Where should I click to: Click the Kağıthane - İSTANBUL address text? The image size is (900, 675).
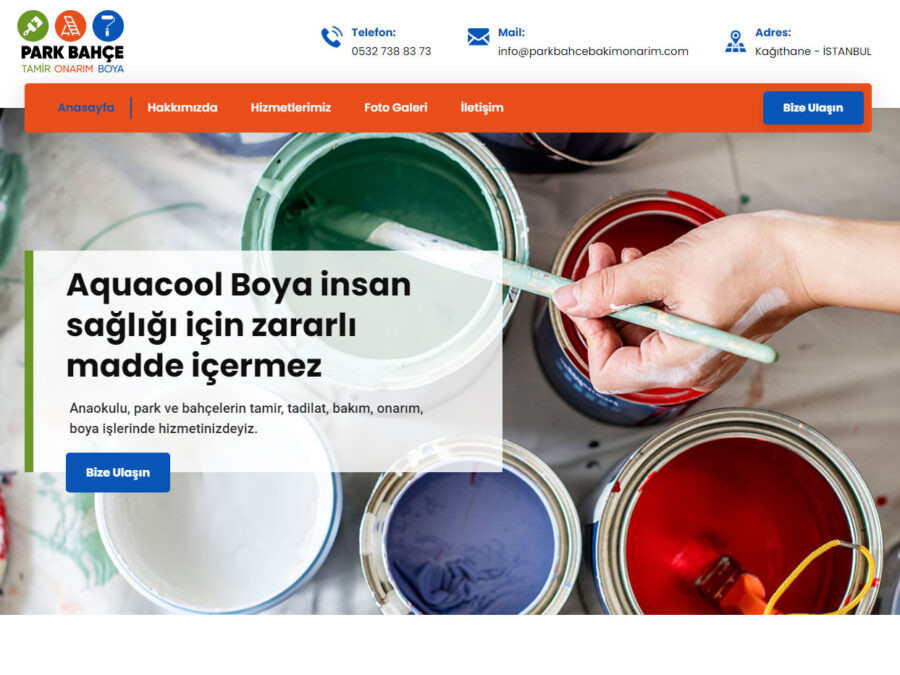813,51
